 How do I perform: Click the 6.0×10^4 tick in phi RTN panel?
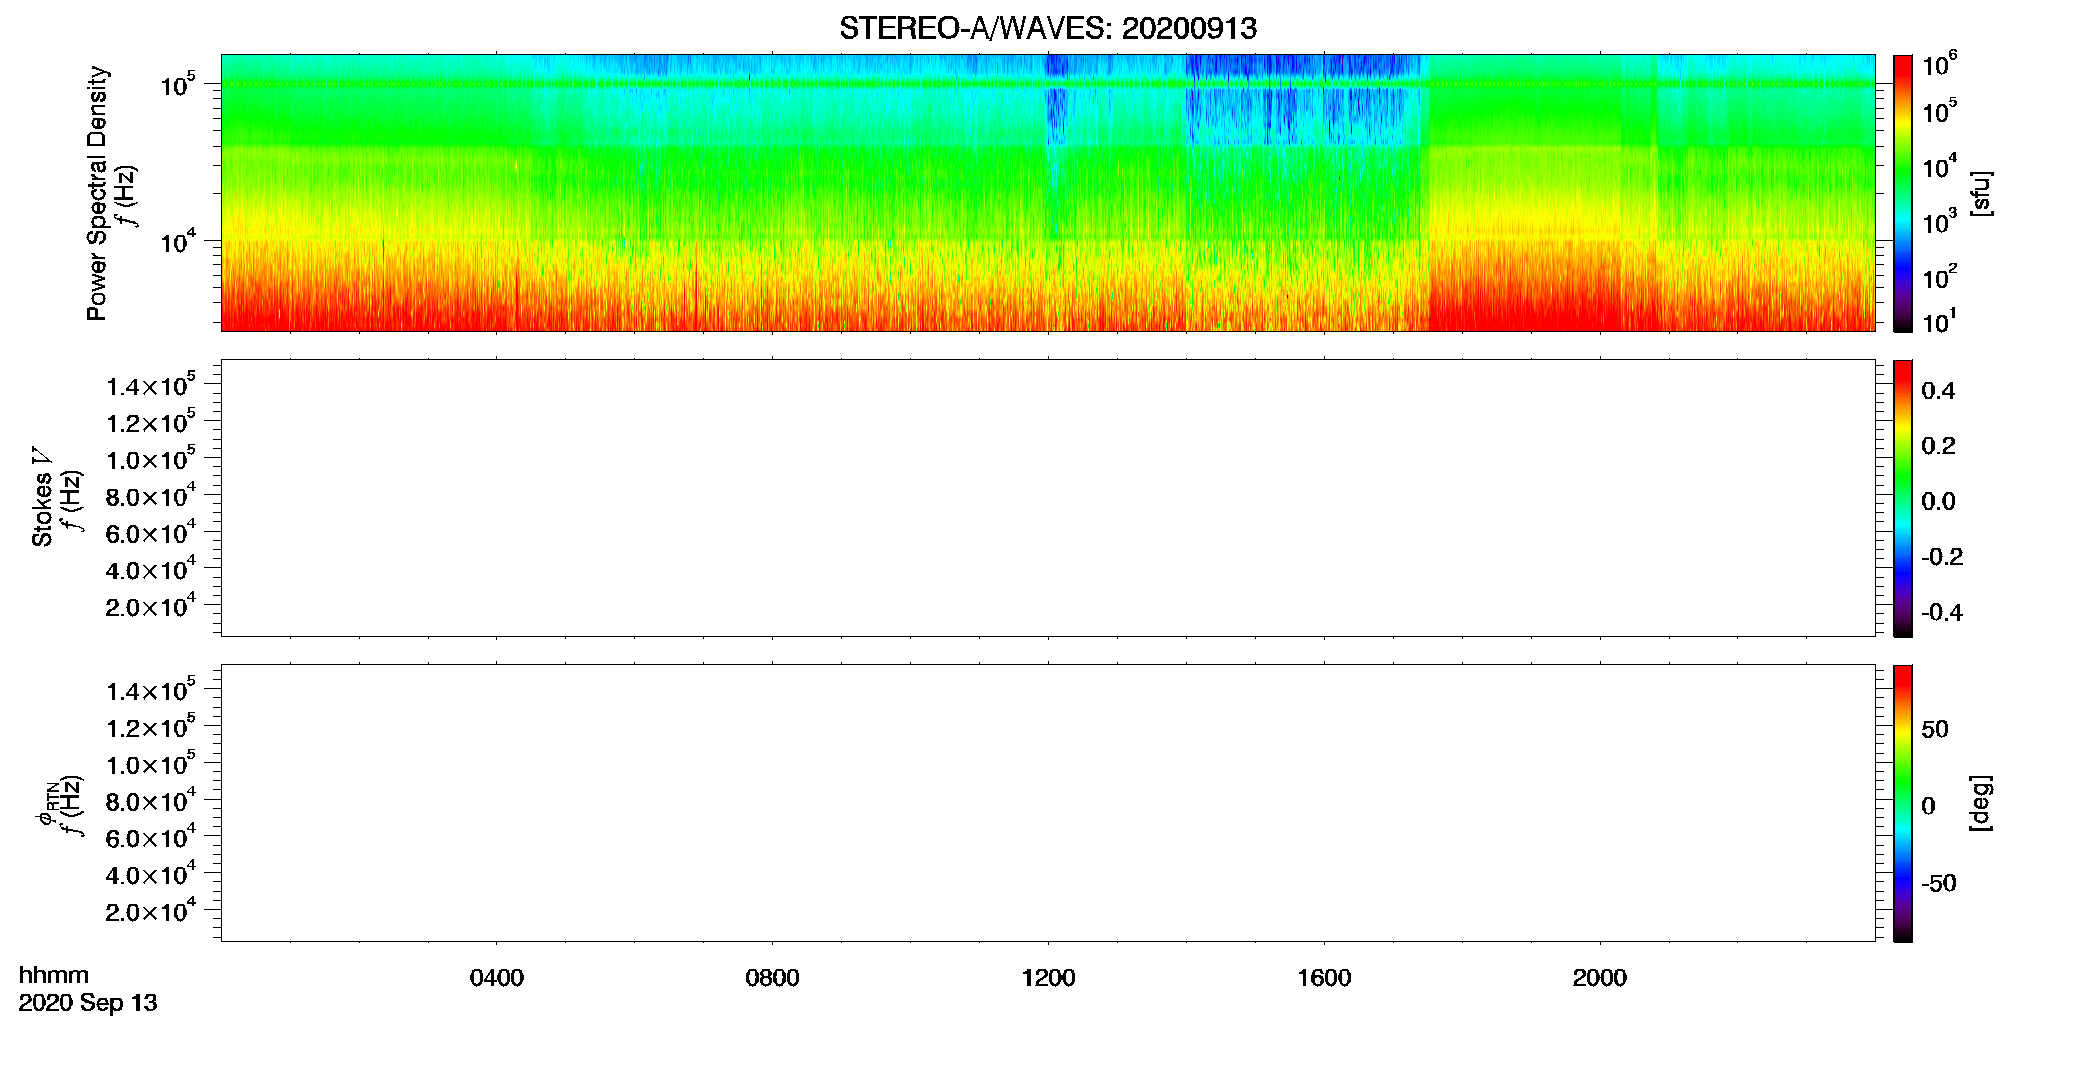(x=150, y=836)
